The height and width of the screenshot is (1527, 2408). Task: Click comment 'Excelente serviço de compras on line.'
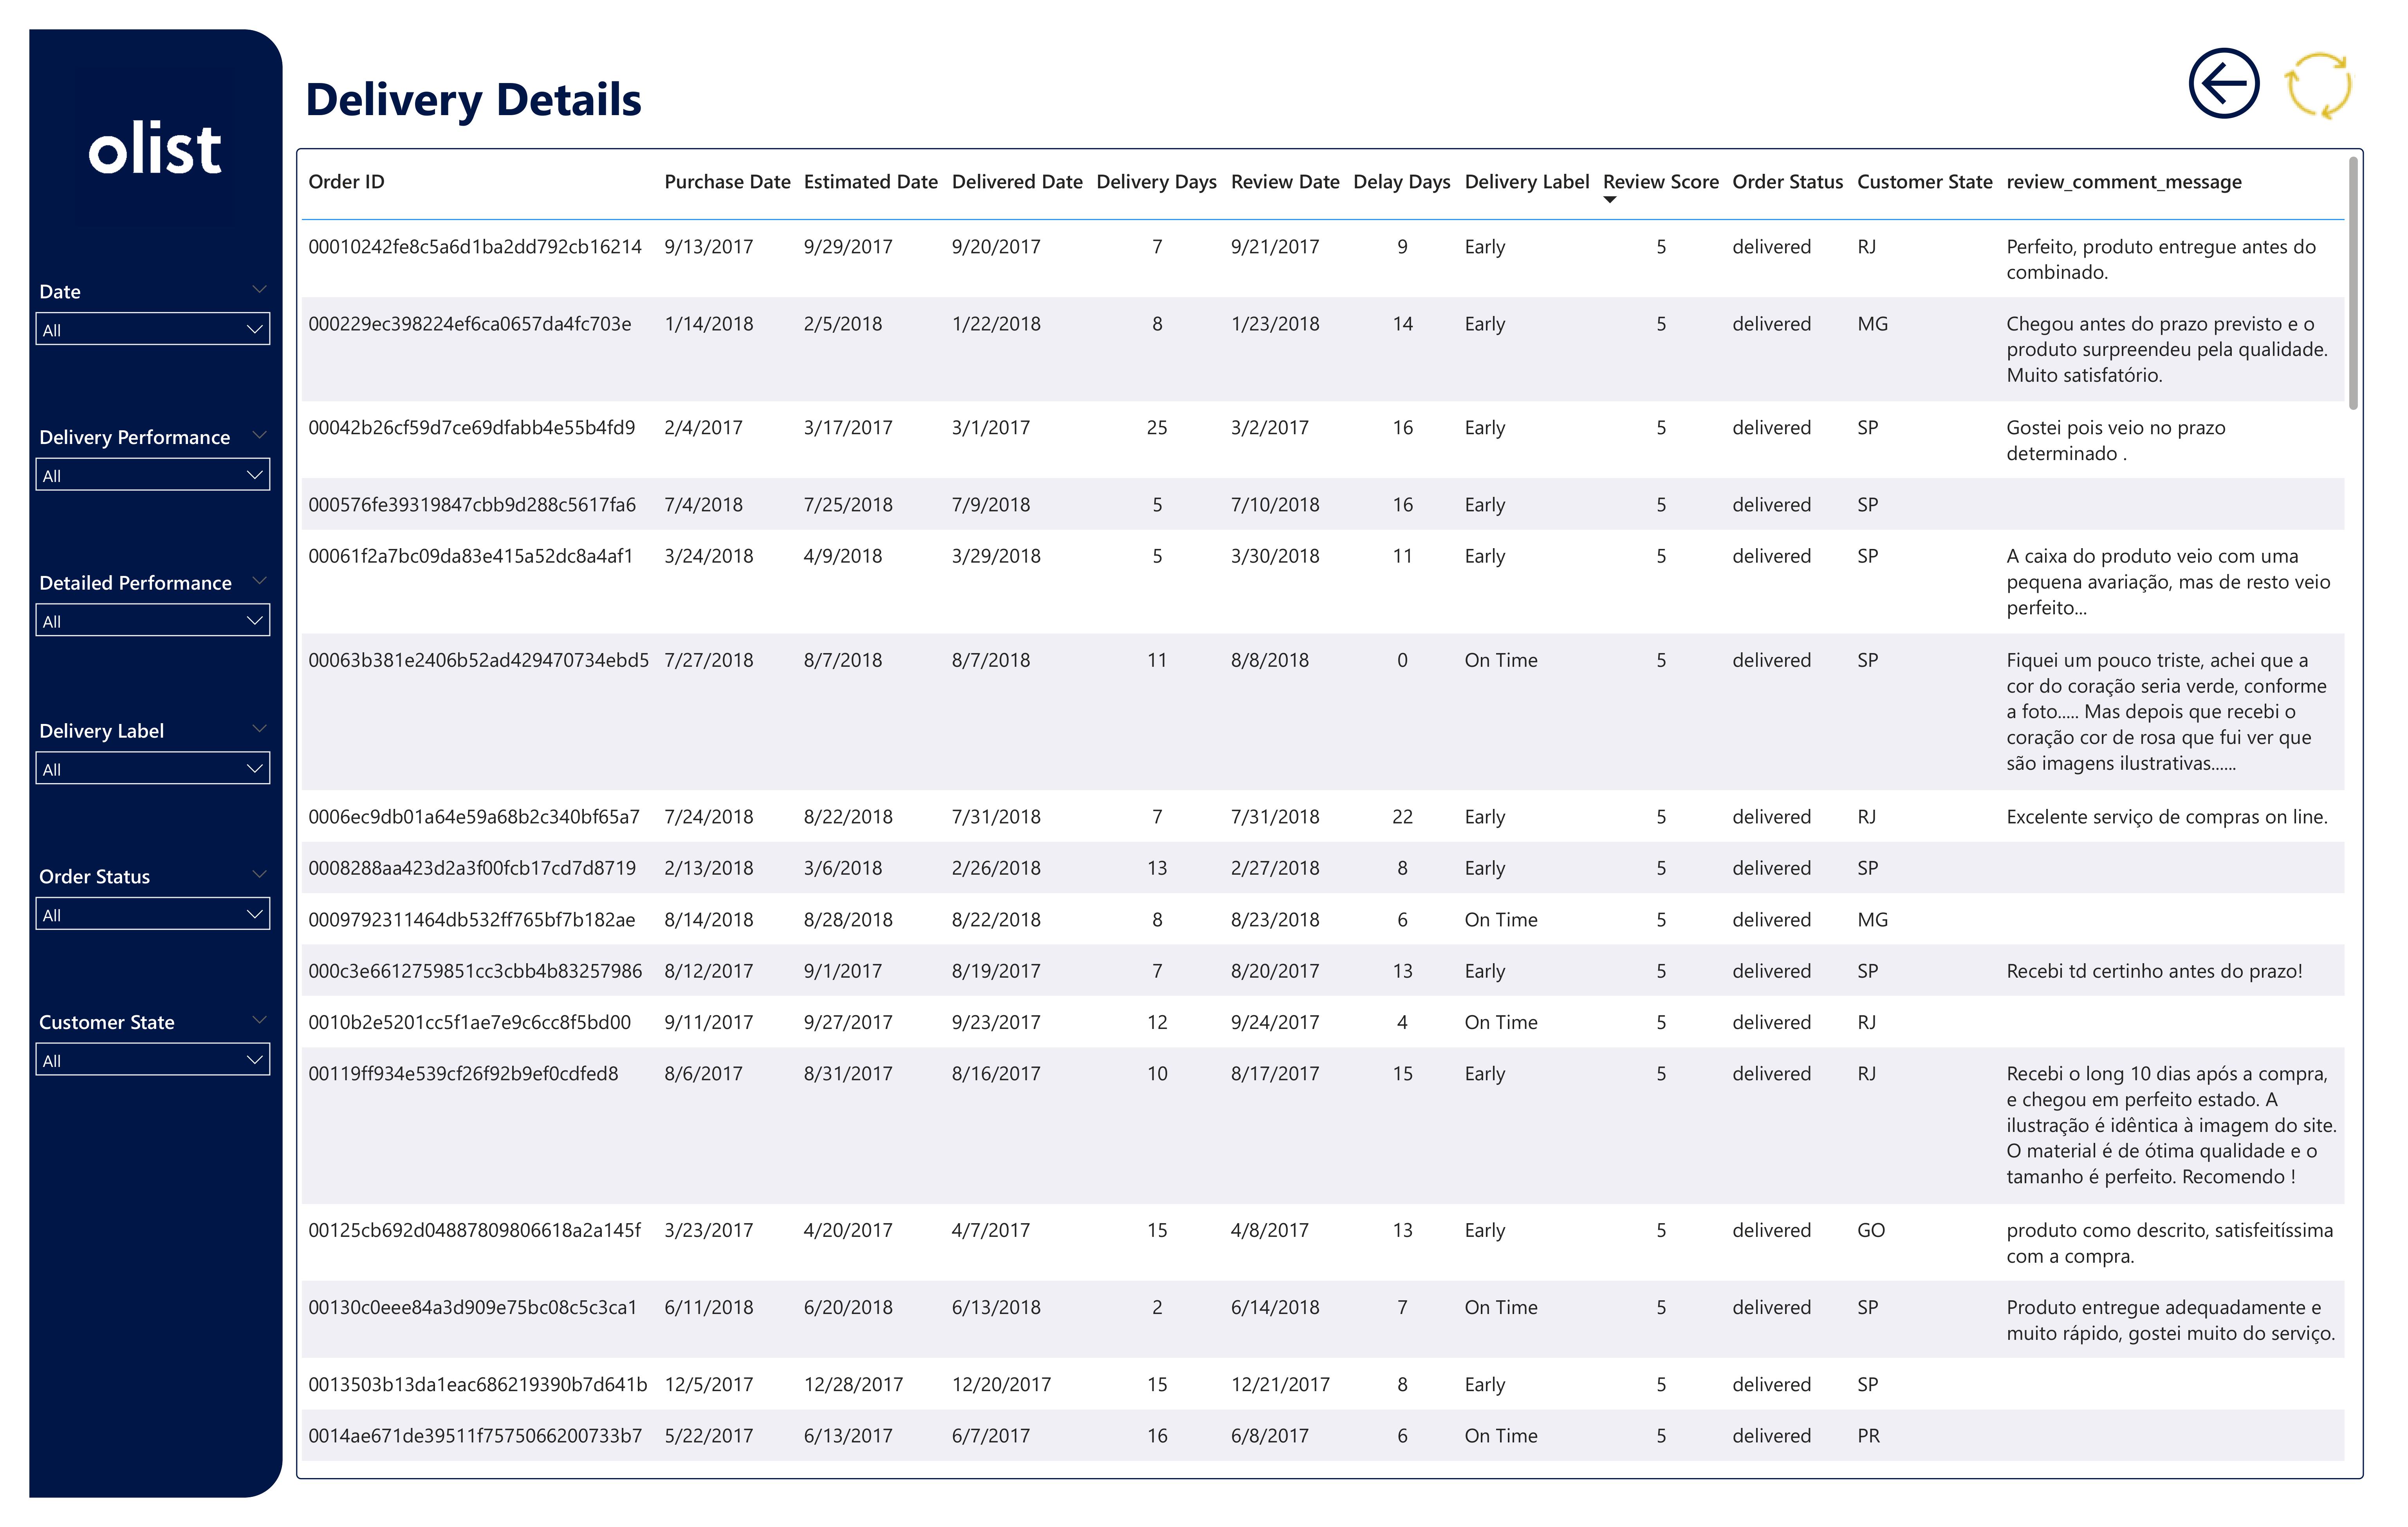coord(2166,817)
